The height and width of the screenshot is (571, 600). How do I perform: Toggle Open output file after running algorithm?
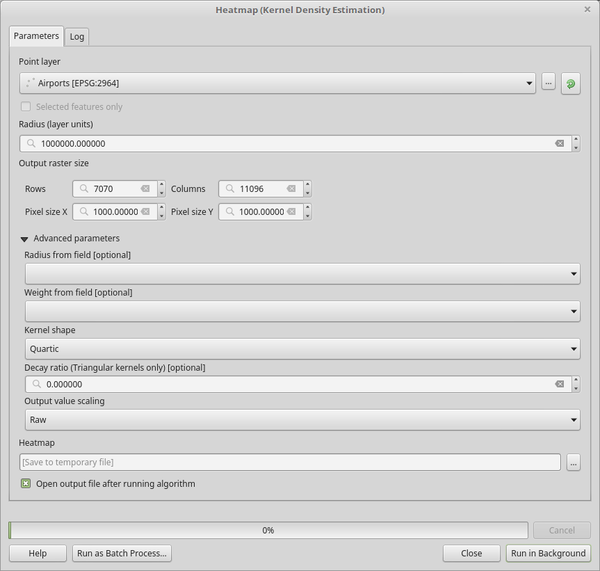[26, 484]
